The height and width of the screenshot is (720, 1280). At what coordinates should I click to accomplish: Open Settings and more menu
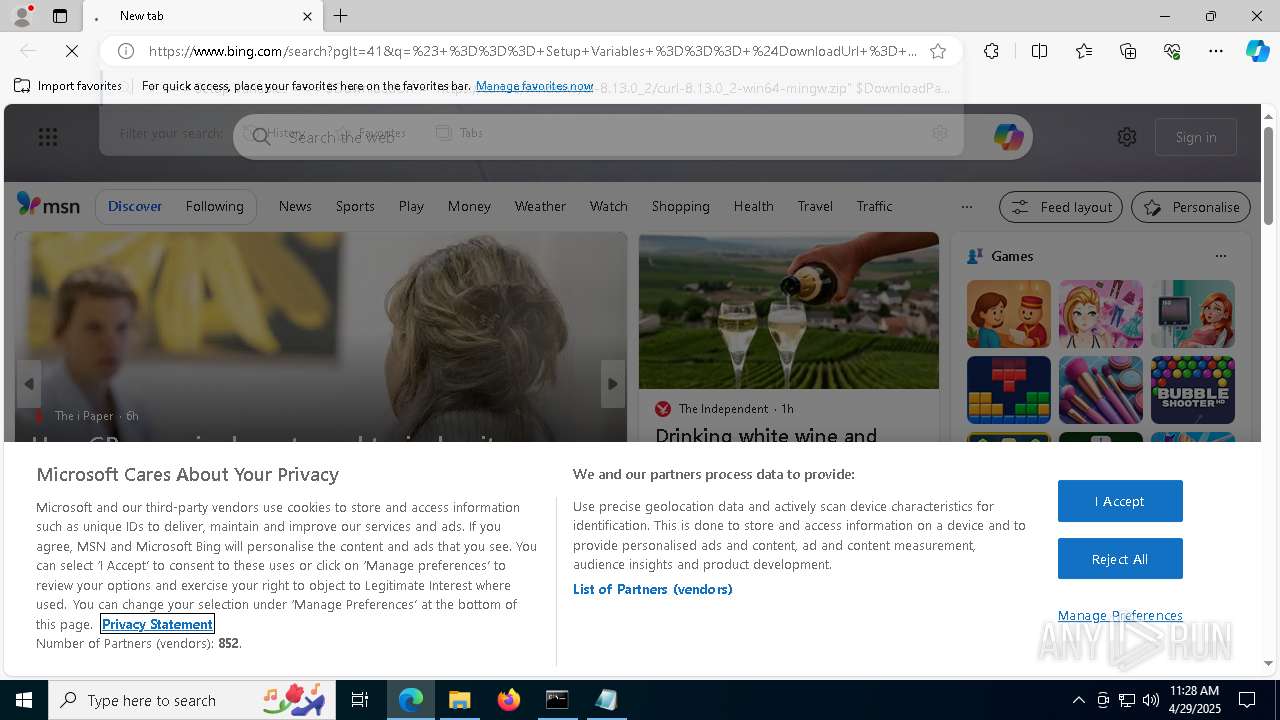[1216, 51]
